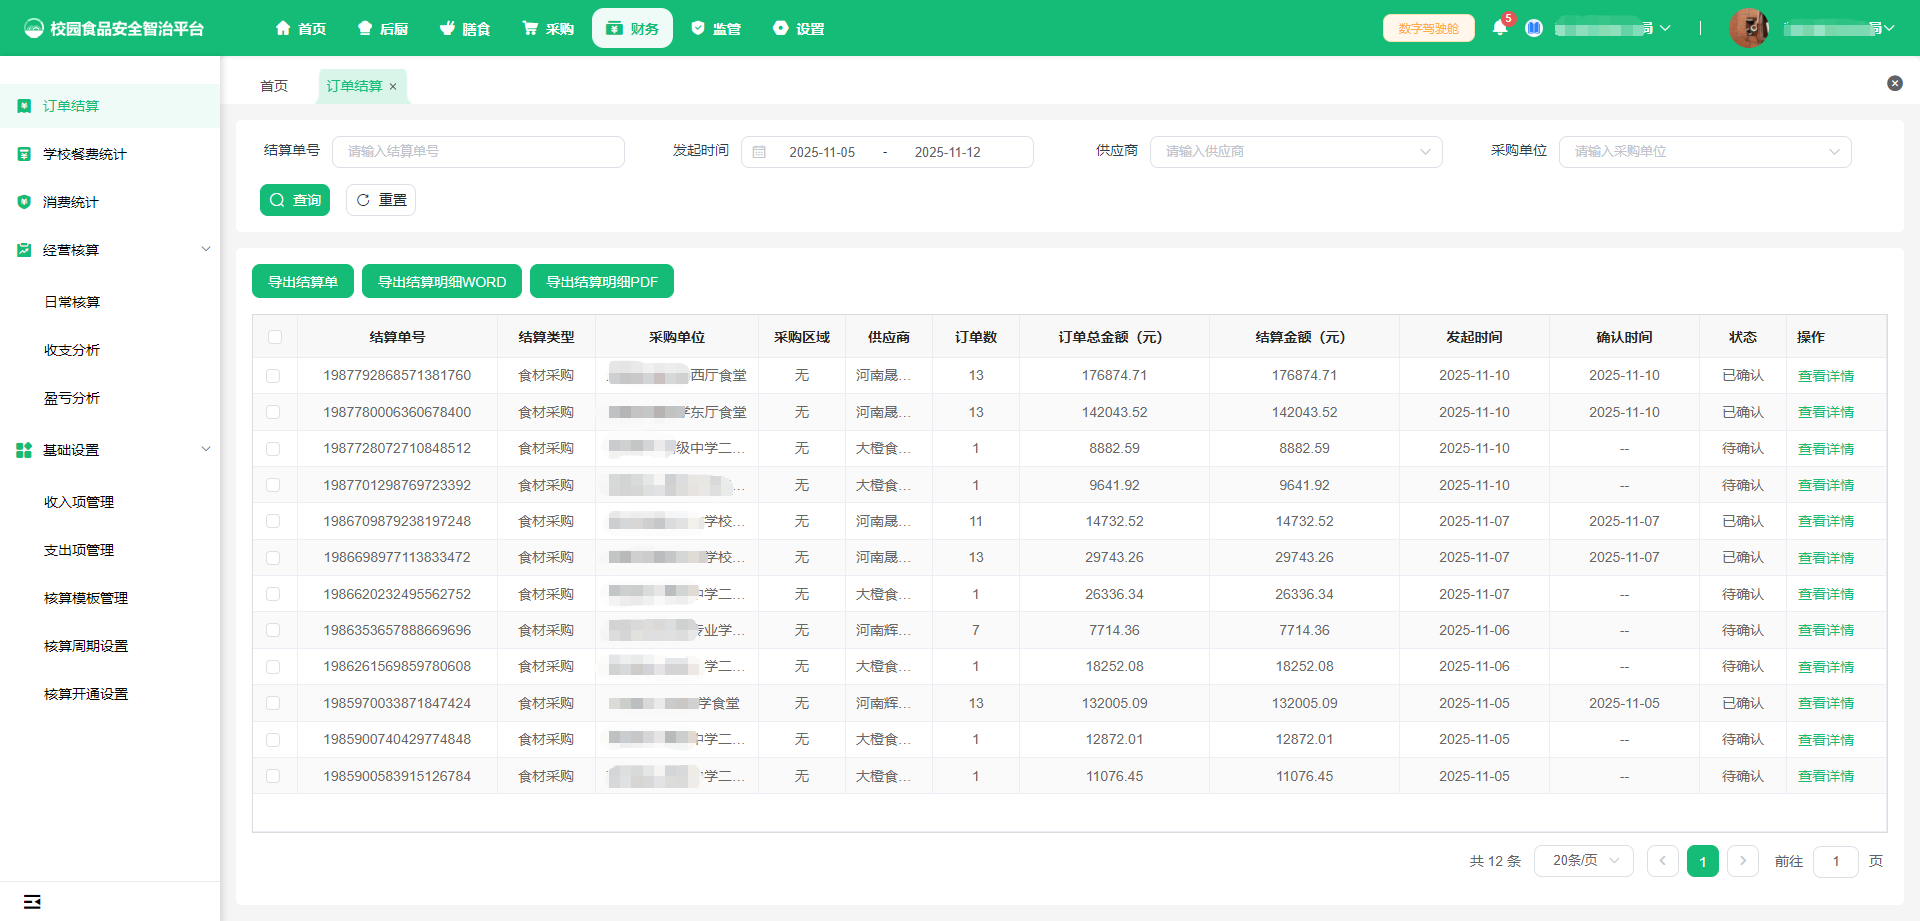Click the user avatar picture

[x=1748, y=28]
